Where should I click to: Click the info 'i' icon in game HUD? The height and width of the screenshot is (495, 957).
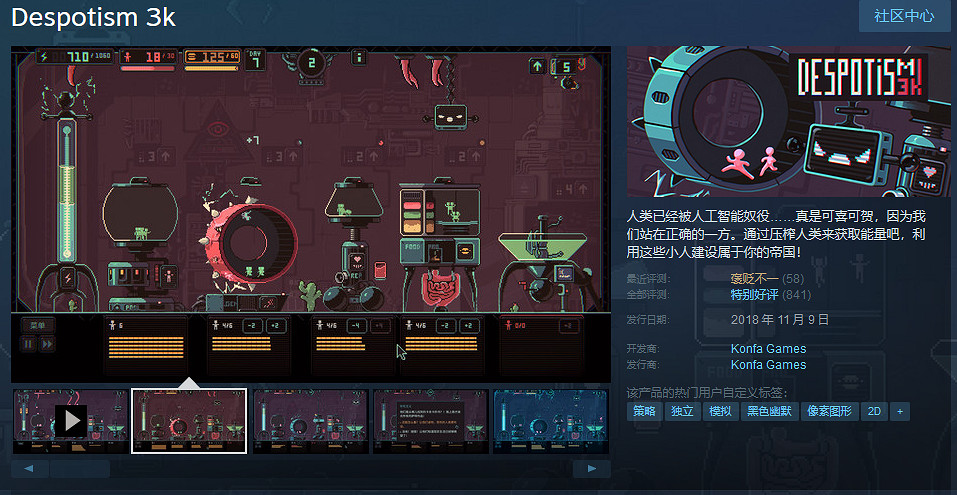(x=359, y=57)
